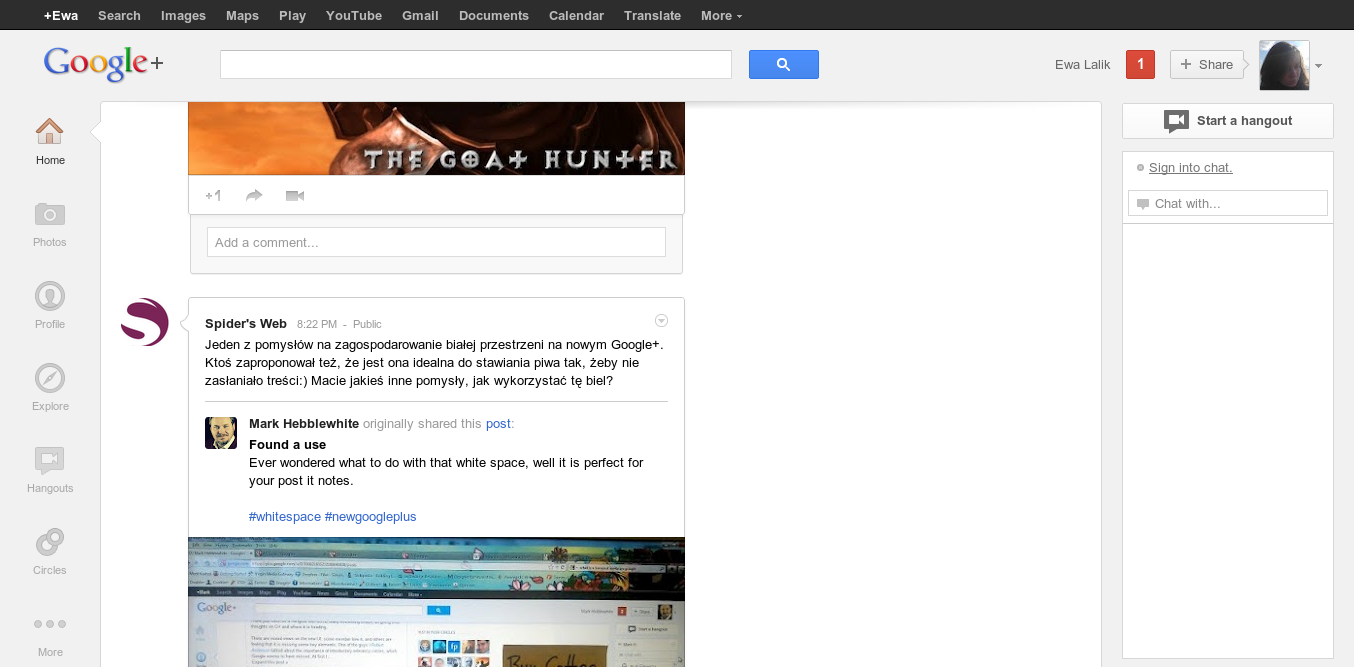Open the Spider's Web post options dropdown
Image resolution: width=1354 pixels, height=667 pixels.
click(661, 321)
